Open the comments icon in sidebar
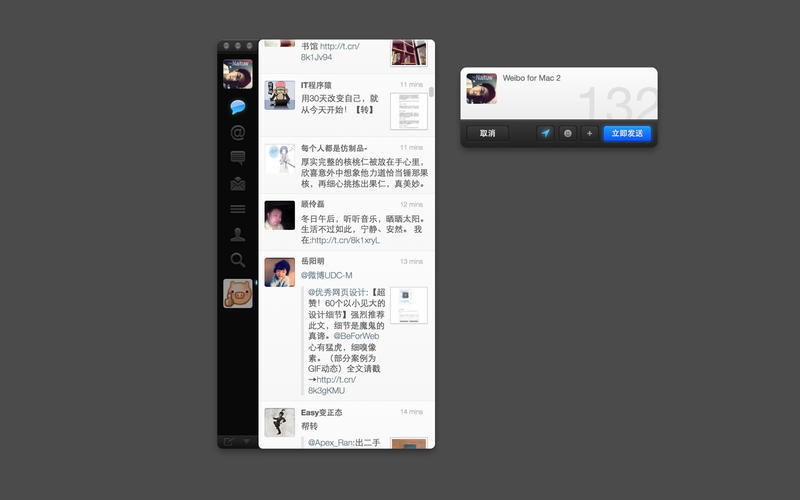Image resolution: width=800 pixels, height=500 pixels. [238, 158]
